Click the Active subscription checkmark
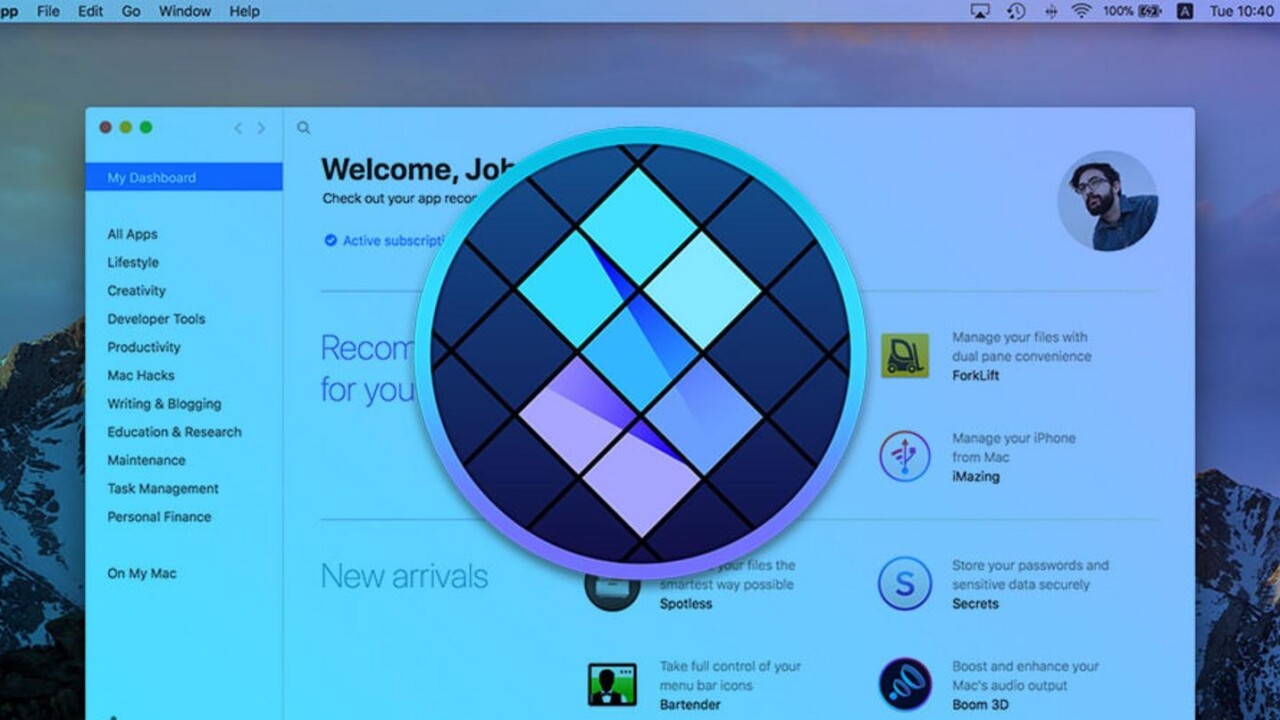This screenshot has height=720, width=1280. click(x=330, y=240)
